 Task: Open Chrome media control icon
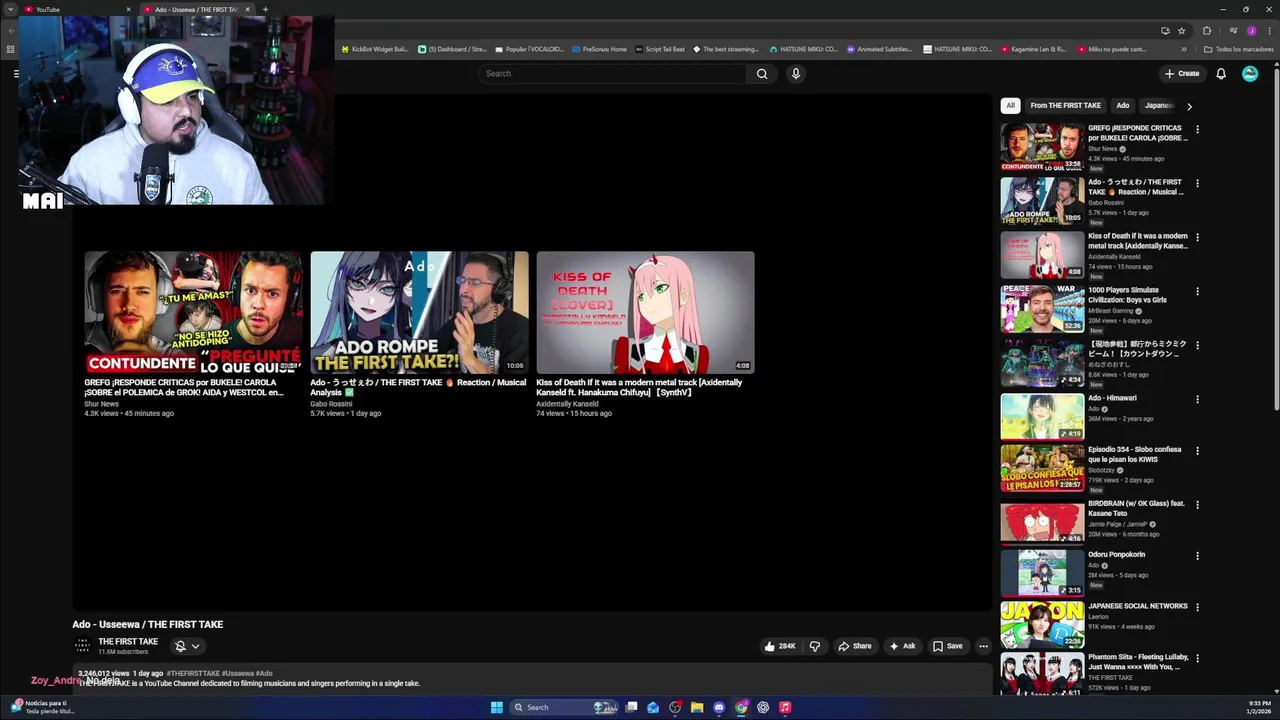(1233, 31)
